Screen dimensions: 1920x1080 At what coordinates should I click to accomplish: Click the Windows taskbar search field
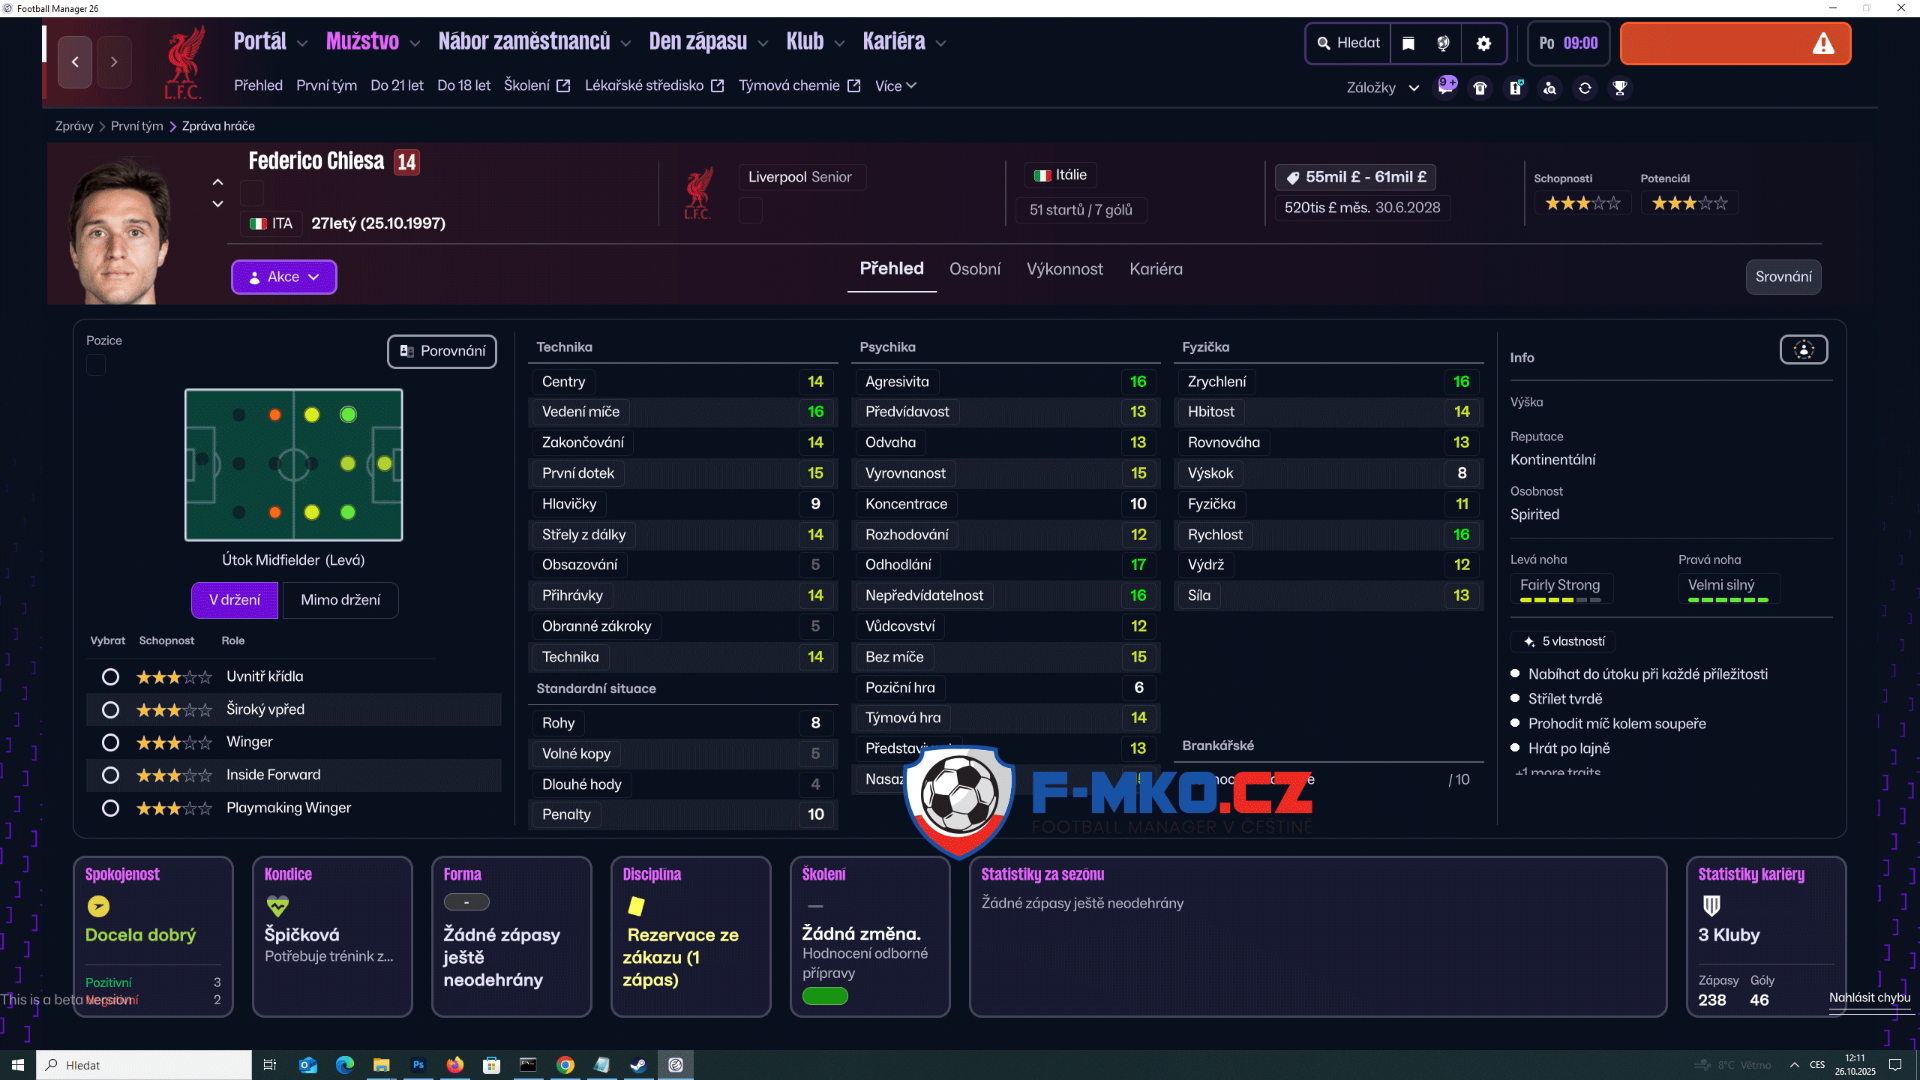pyautogui.click(x=145, y=1065)
